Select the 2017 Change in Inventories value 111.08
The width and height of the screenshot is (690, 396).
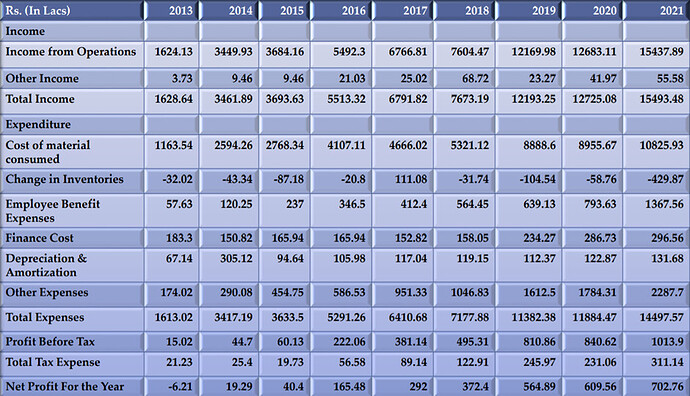[411, 180]
